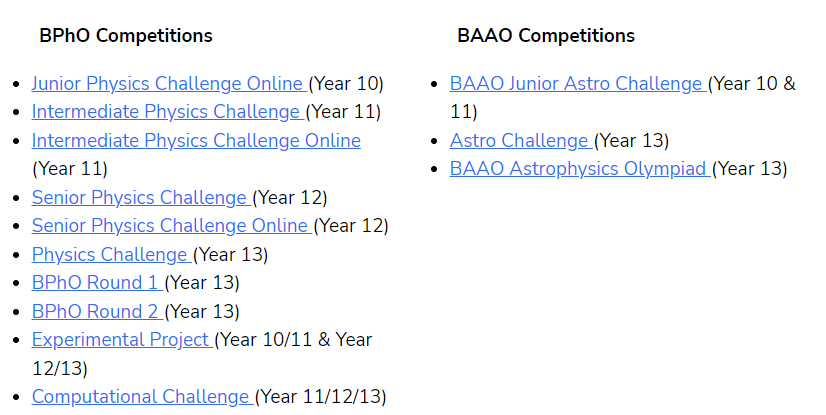Open the BPhO Round 1 link
The image size is (826, 415).
tap(96, 283)
